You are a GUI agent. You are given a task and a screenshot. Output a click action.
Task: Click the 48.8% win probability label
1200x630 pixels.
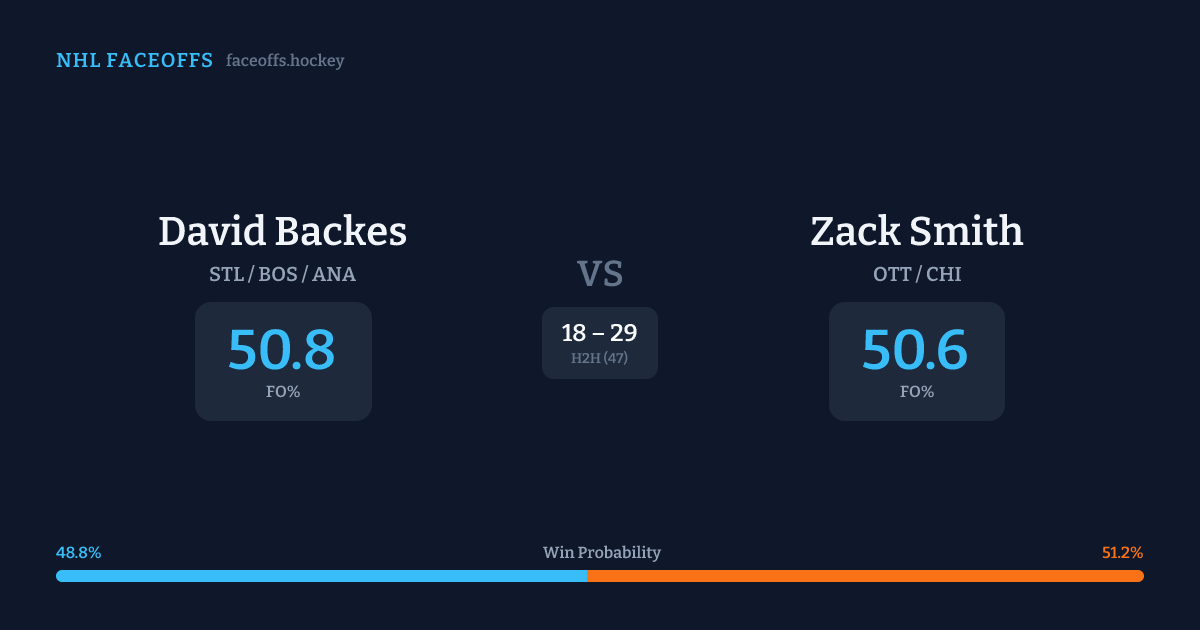79,553
